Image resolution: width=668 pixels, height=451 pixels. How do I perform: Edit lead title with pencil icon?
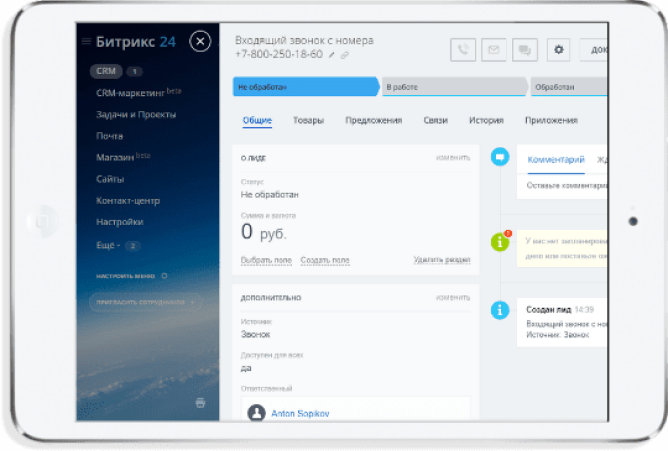(331, 55)
